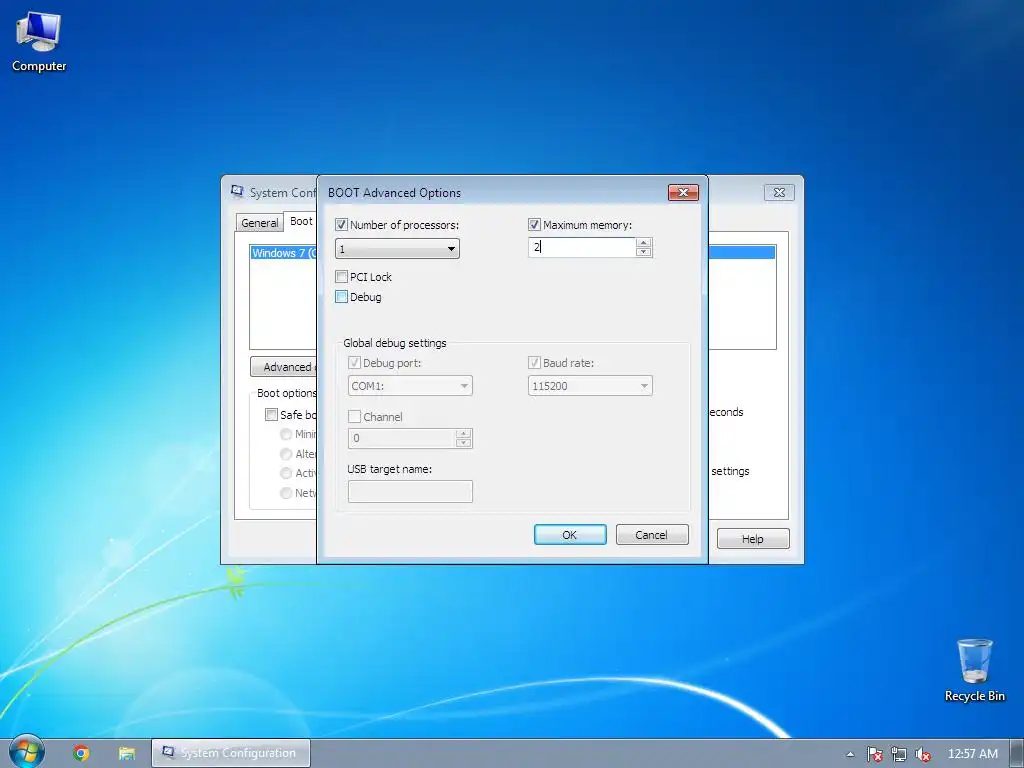Viewport: 1024px width, 768px height.
Task: Close the BOOT Advanced Options dialog
Action: pos(683,192)
